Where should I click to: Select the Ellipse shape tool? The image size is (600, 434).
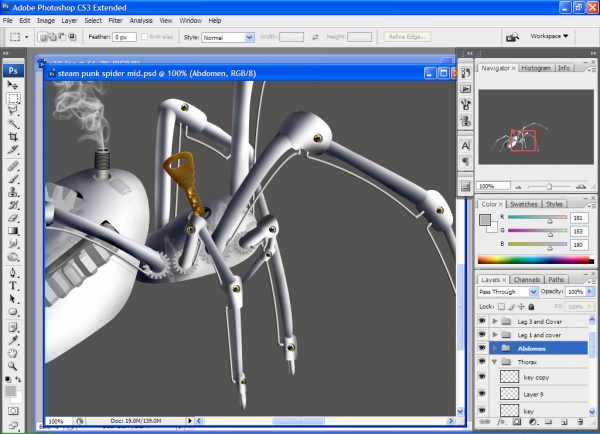pos(13,312)
